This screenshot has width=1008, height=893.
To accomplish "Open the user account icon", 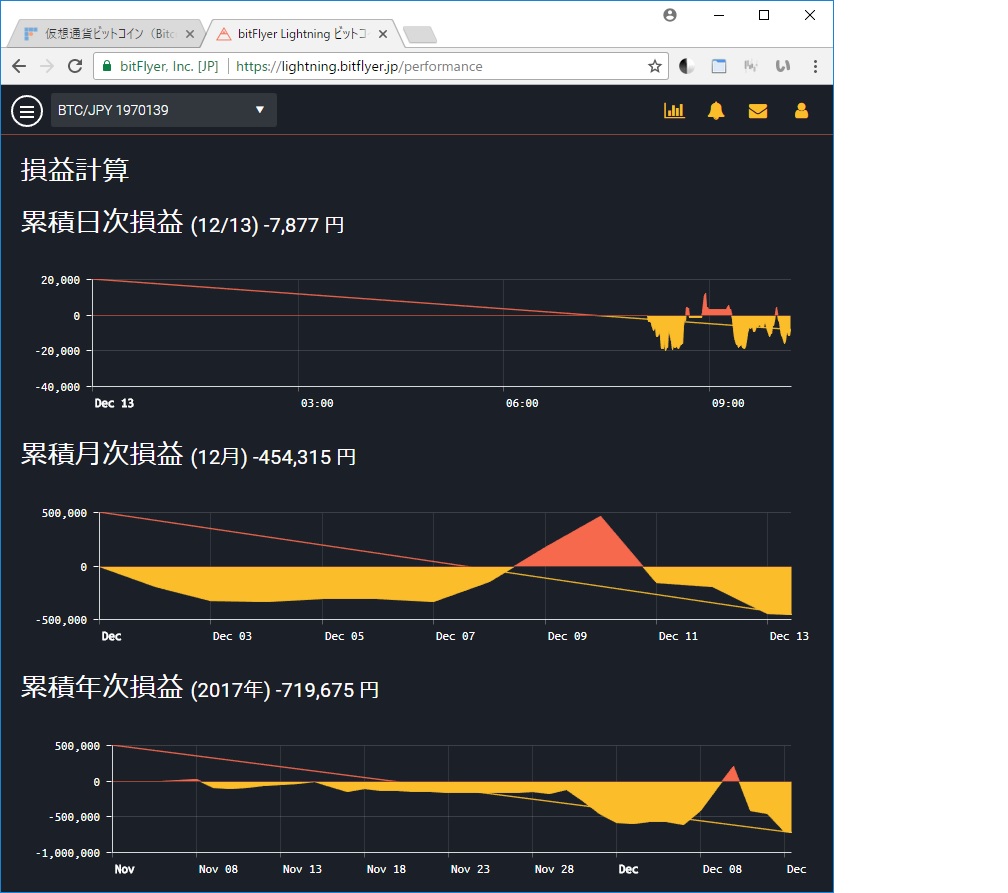I will pos(801,111).
